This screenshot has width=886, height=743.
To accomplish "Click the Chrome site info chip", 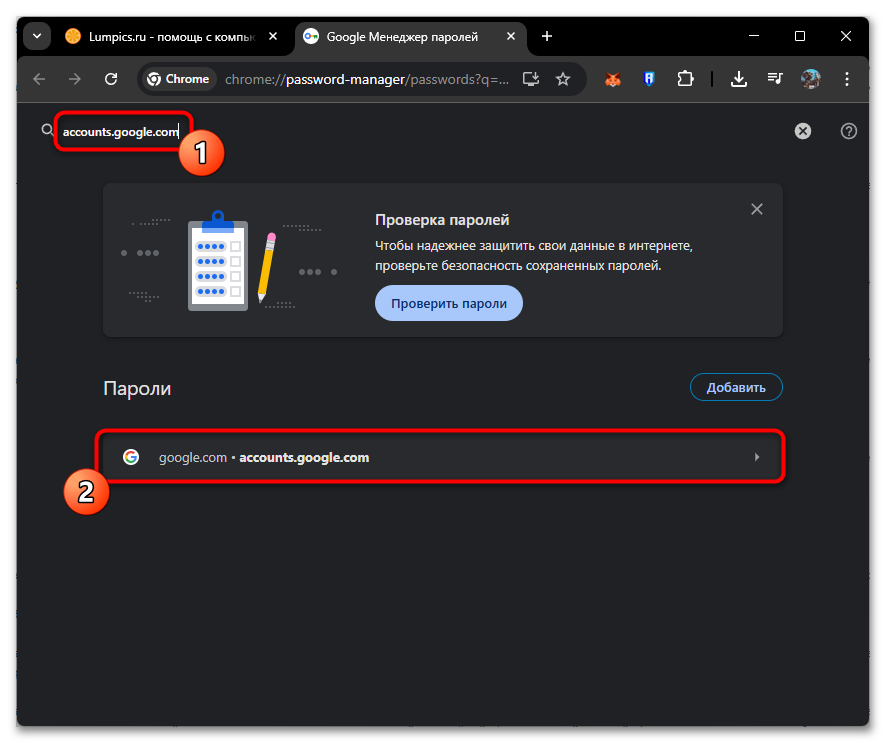I will [x=178, y=79].
